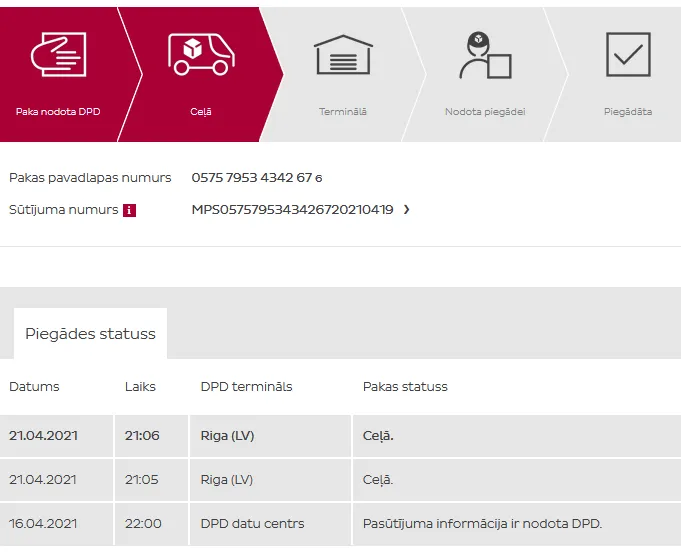Screen dimensions: 681x553
Task: Click the hand-over parcel icon
Action: click(x=58, y=54)
